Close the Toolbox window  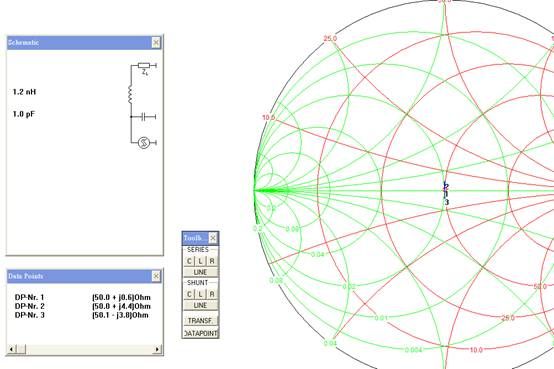[213, 238]
